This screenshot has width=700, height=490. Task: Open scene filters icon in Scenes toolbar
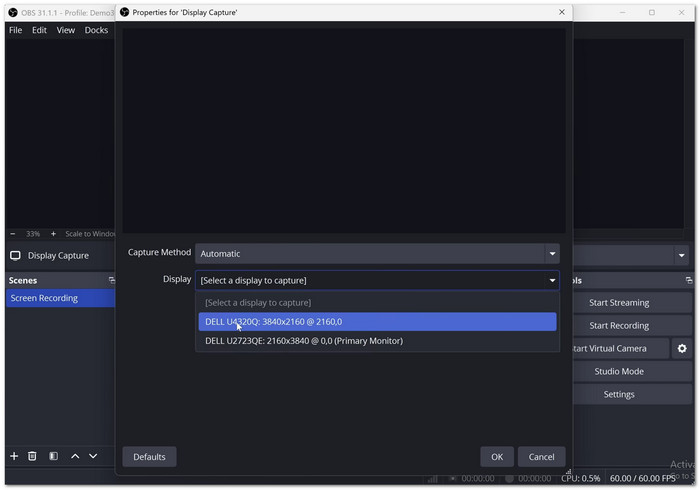click(x=54, y=456)
